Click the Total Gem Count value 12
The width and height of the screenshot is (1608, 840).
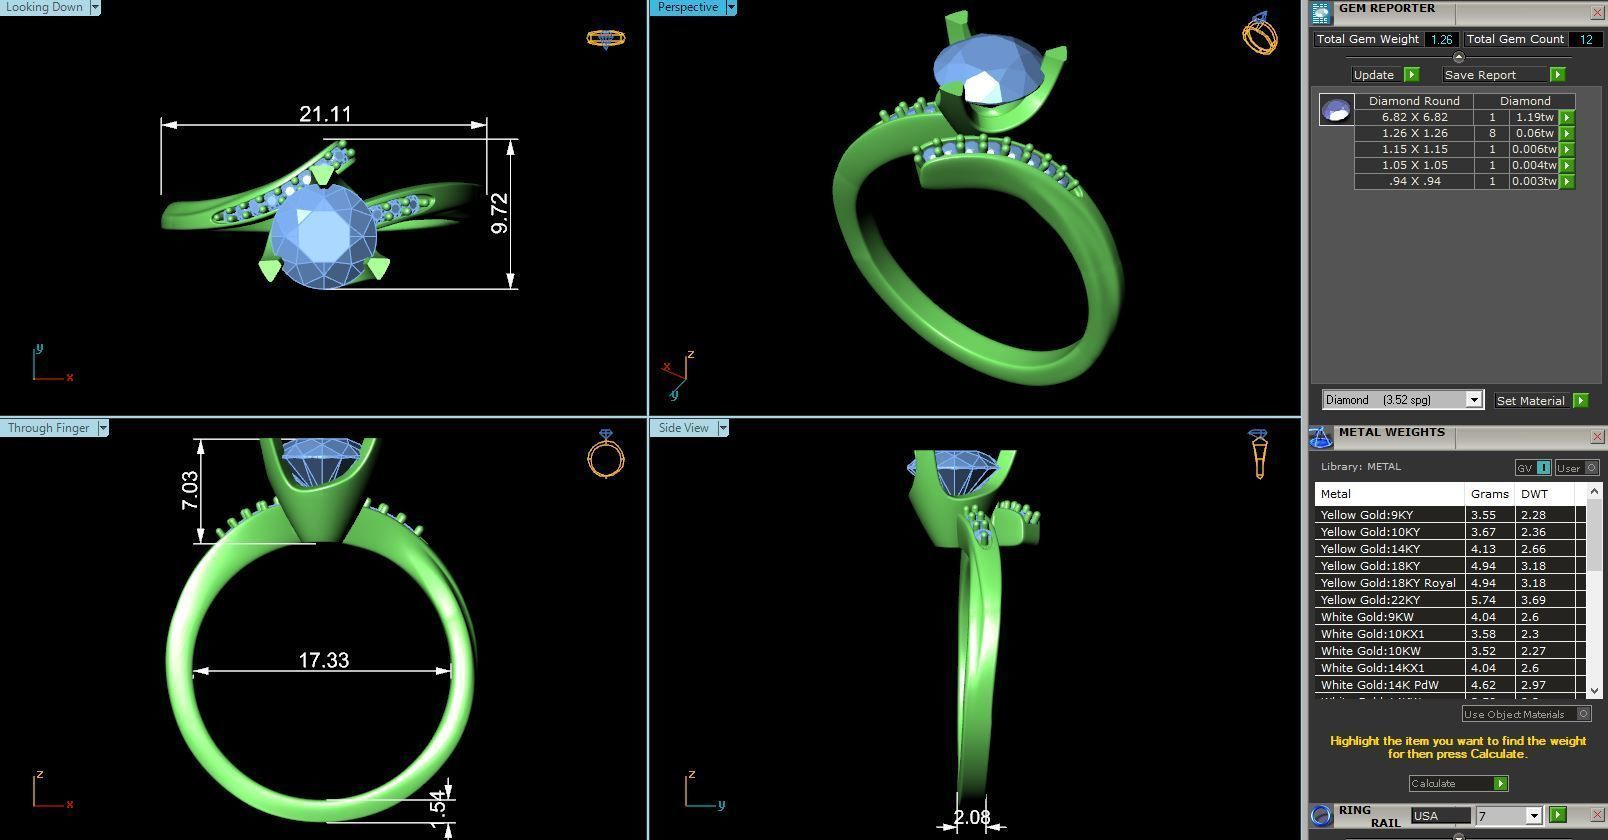tap(1586, 39)
